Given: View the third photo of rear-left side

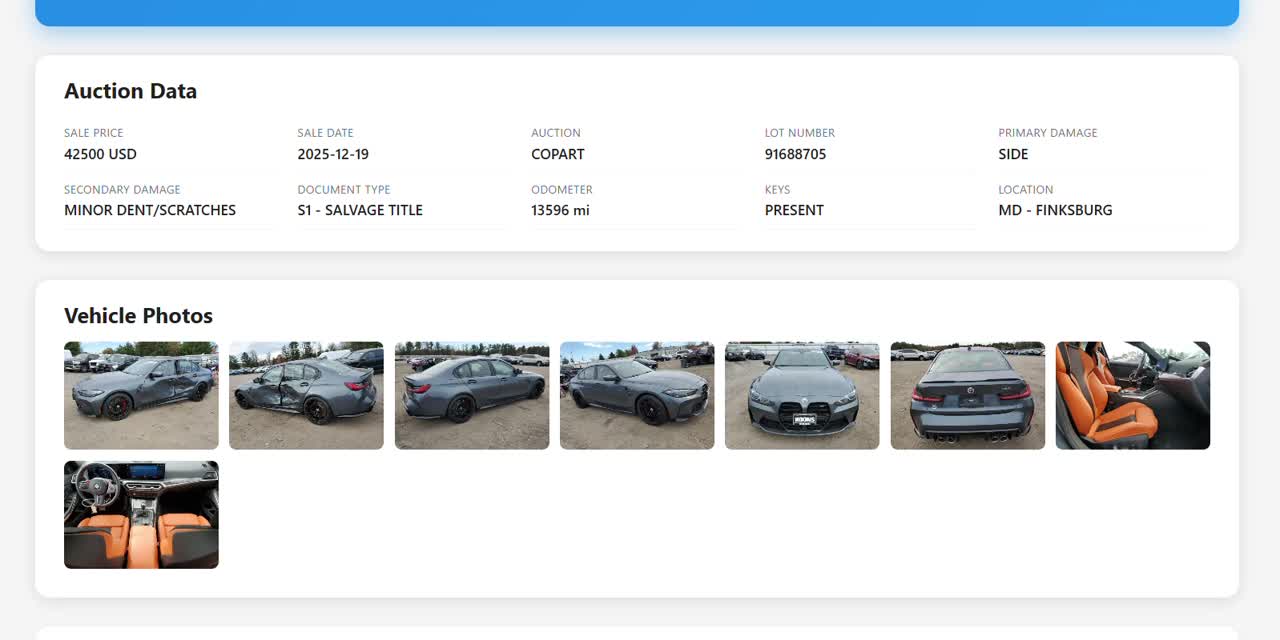Looking at the screenshot, I should pos(472,395).
